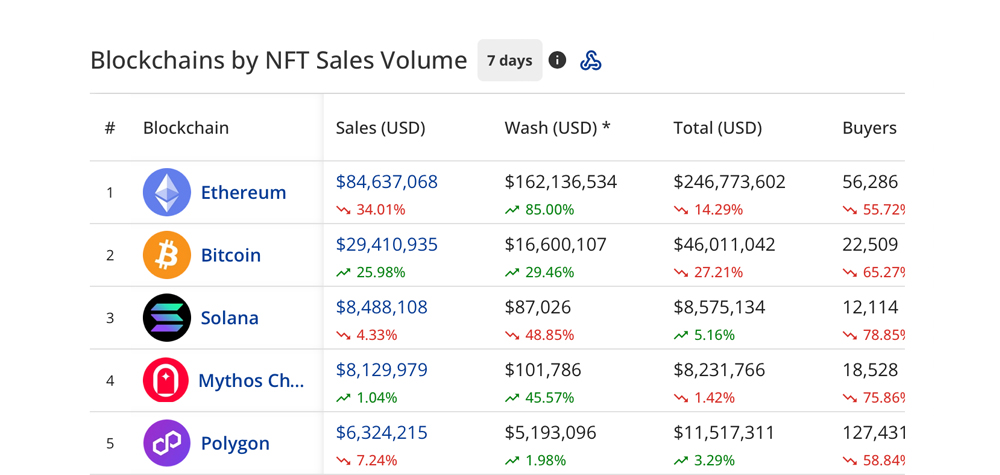This screenshot has width=1000, height=475.
Task: Click Polygon sales change 7.24%
Action: (377, 460)
